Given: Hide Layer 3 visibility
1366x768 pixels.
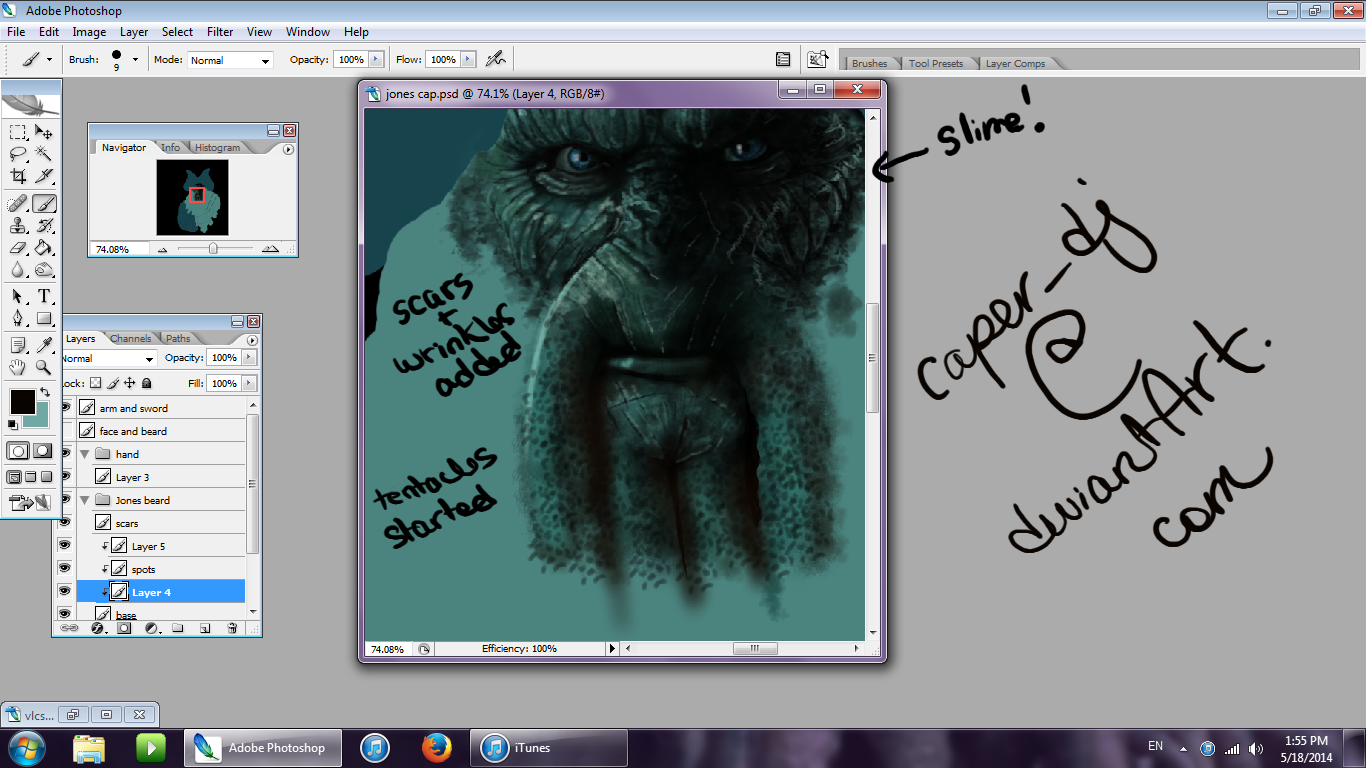Looking at the screenshot, I should [x=65, y=477].
